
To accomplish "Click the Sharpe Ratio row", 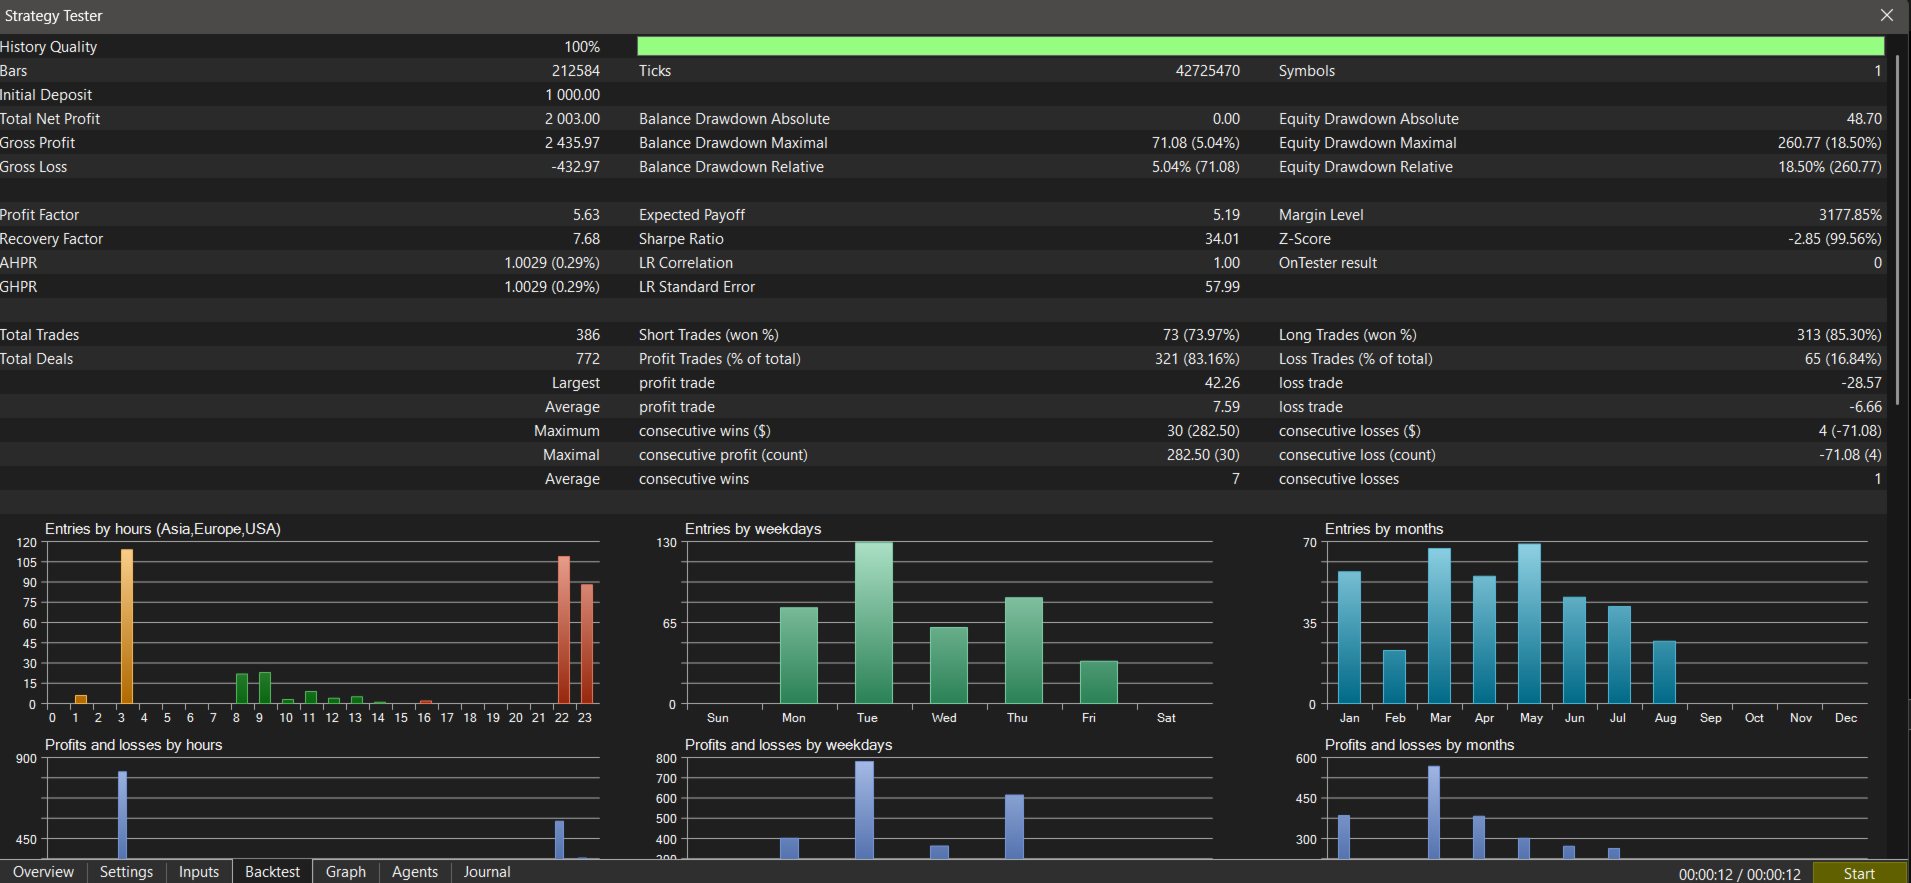I will tap(939, 239).
